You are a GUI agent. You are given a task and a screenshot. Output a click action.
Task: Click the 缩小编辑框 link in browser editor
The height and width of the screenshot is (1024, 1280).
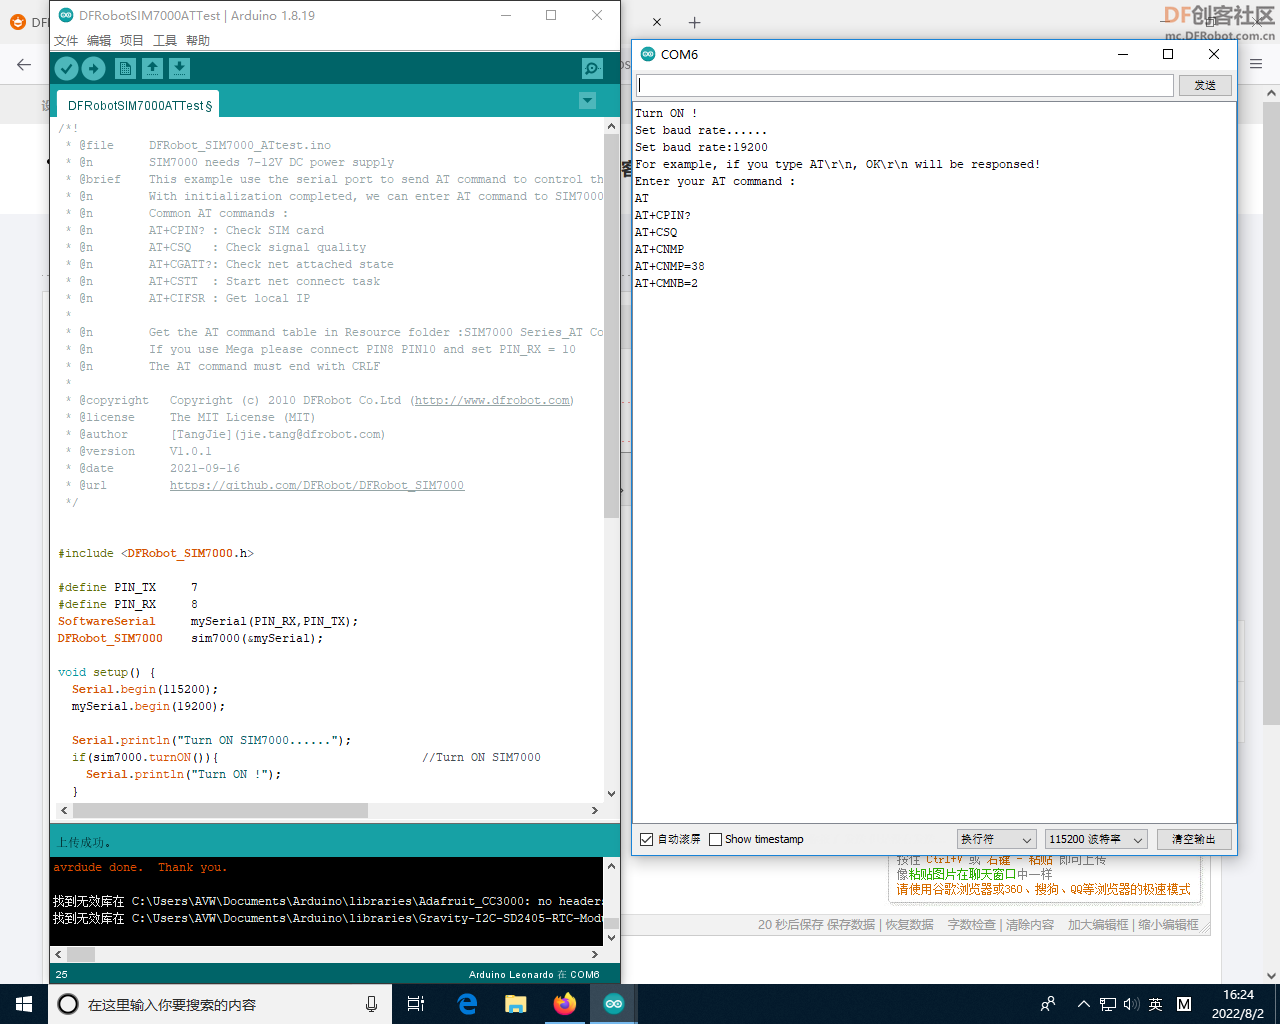click(1168, 925)
